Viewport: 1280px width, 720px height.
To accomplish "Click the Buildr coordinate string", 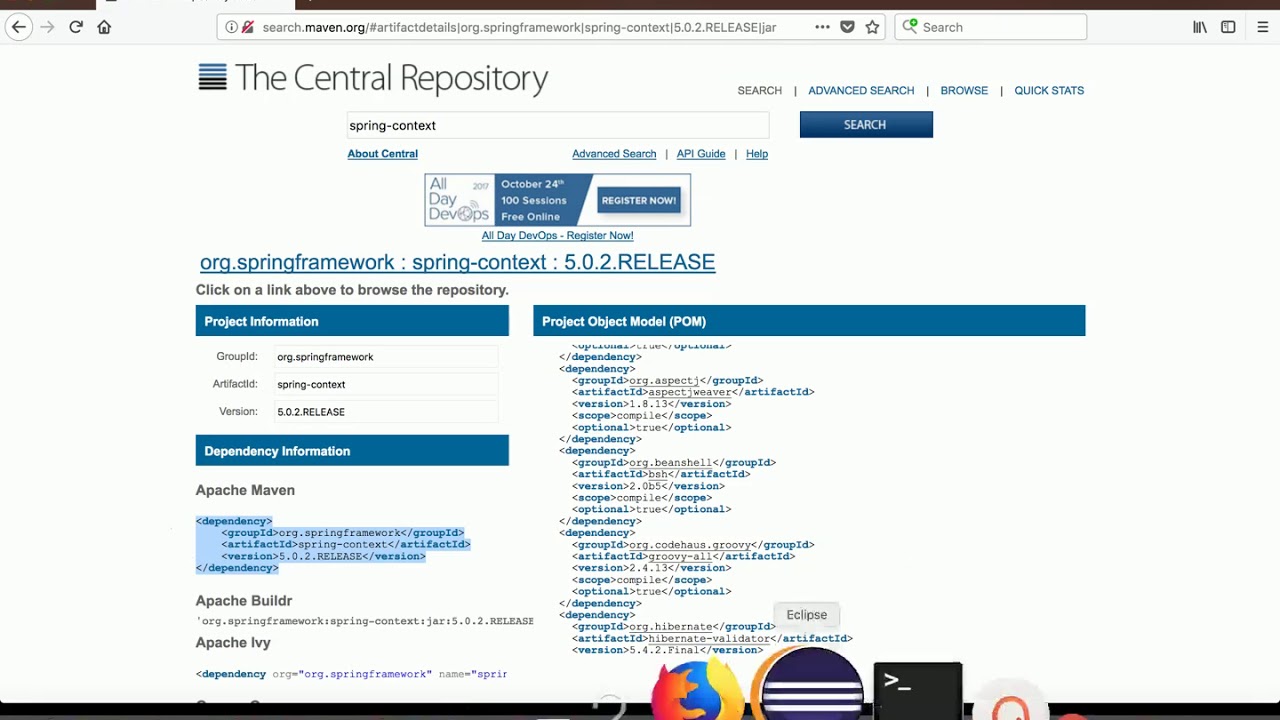I will [365, 621].
